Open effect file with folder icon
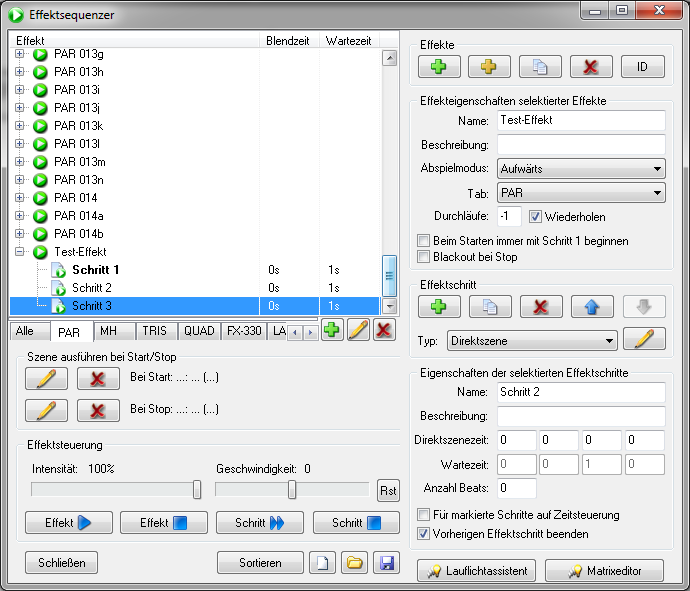Image resolution: width=690 pixels, height=591 pixels. [354, 563]
